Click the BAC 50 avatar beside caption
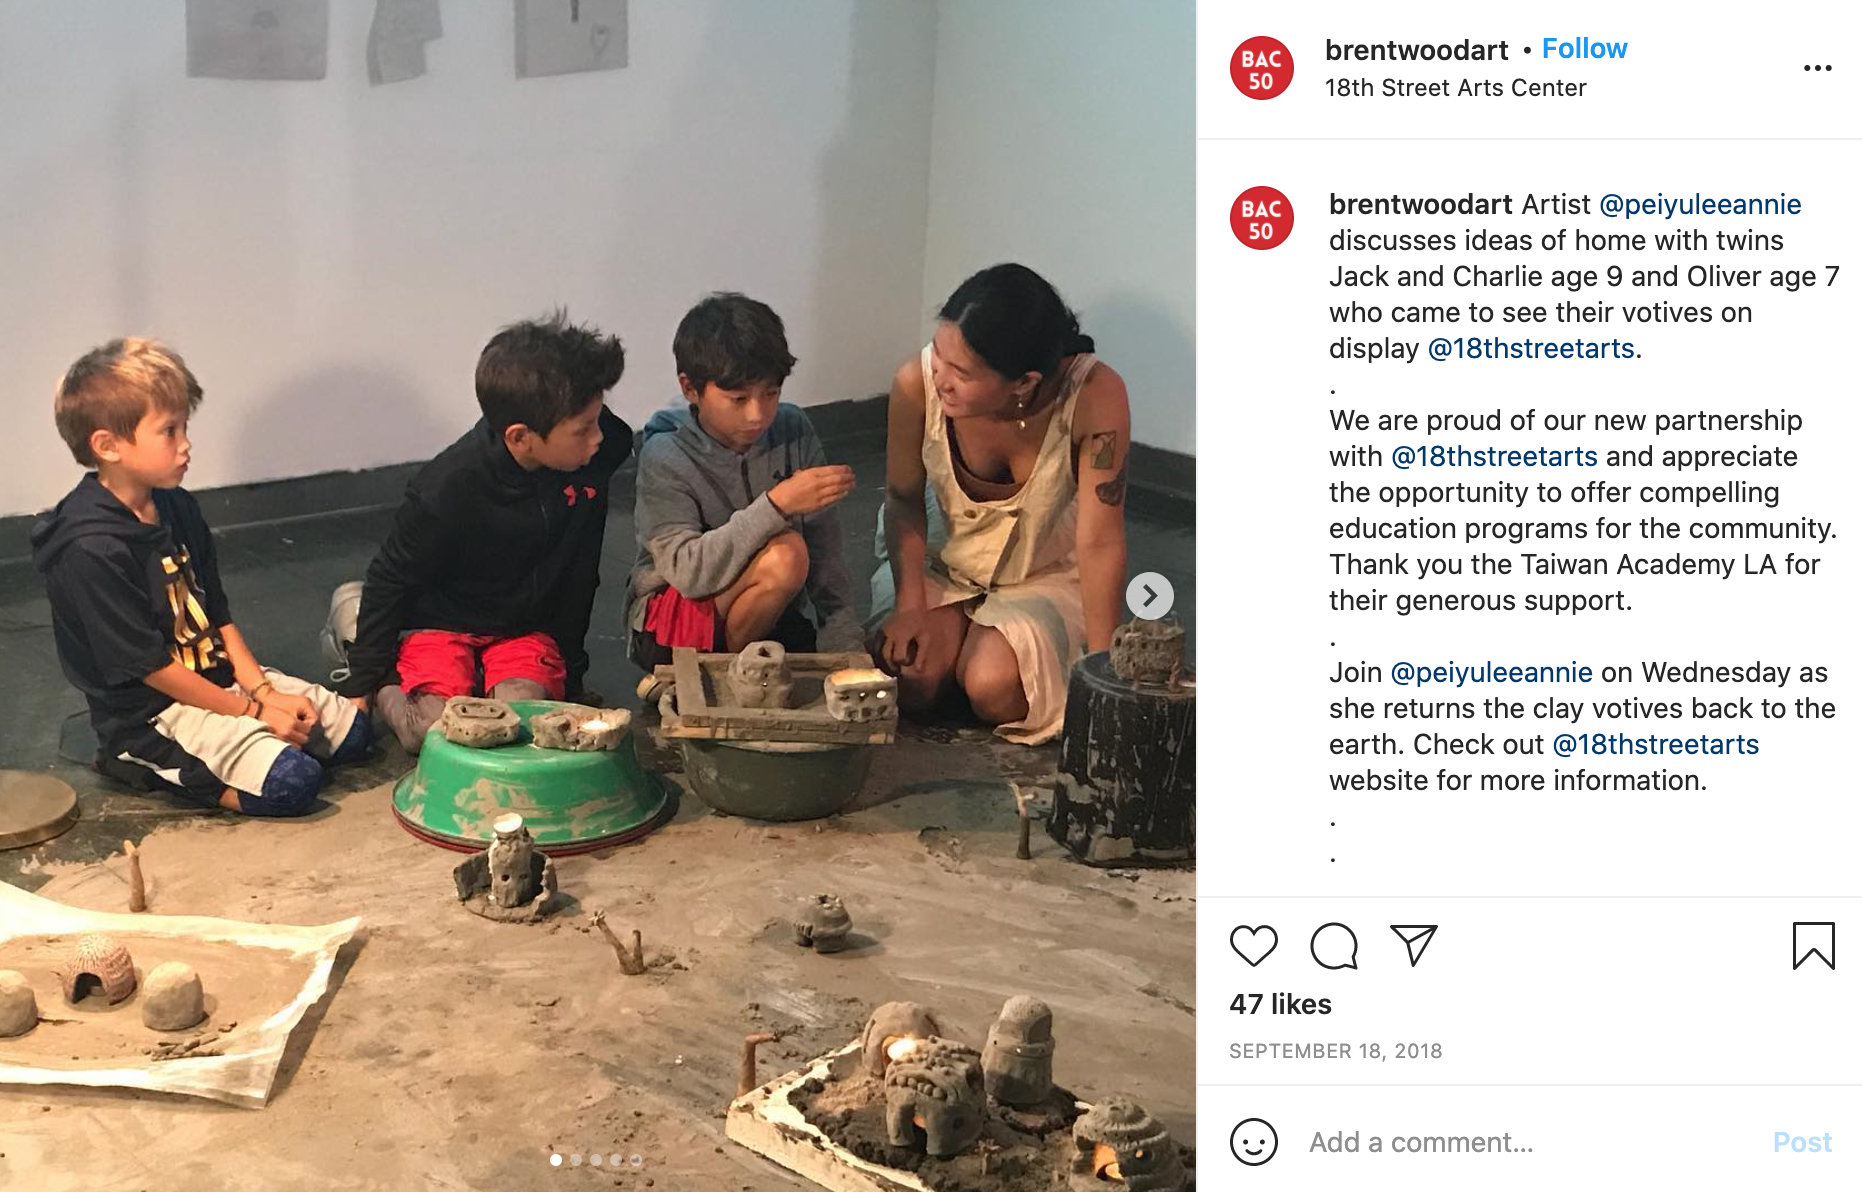The height and width of the screenshot is (1192, 1862). point(1261,218)
